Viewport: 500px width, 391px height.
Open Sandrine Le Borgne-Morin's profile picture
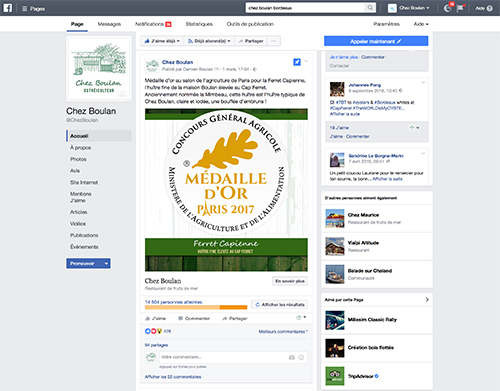pyautogui.click(x=337, y=160)
